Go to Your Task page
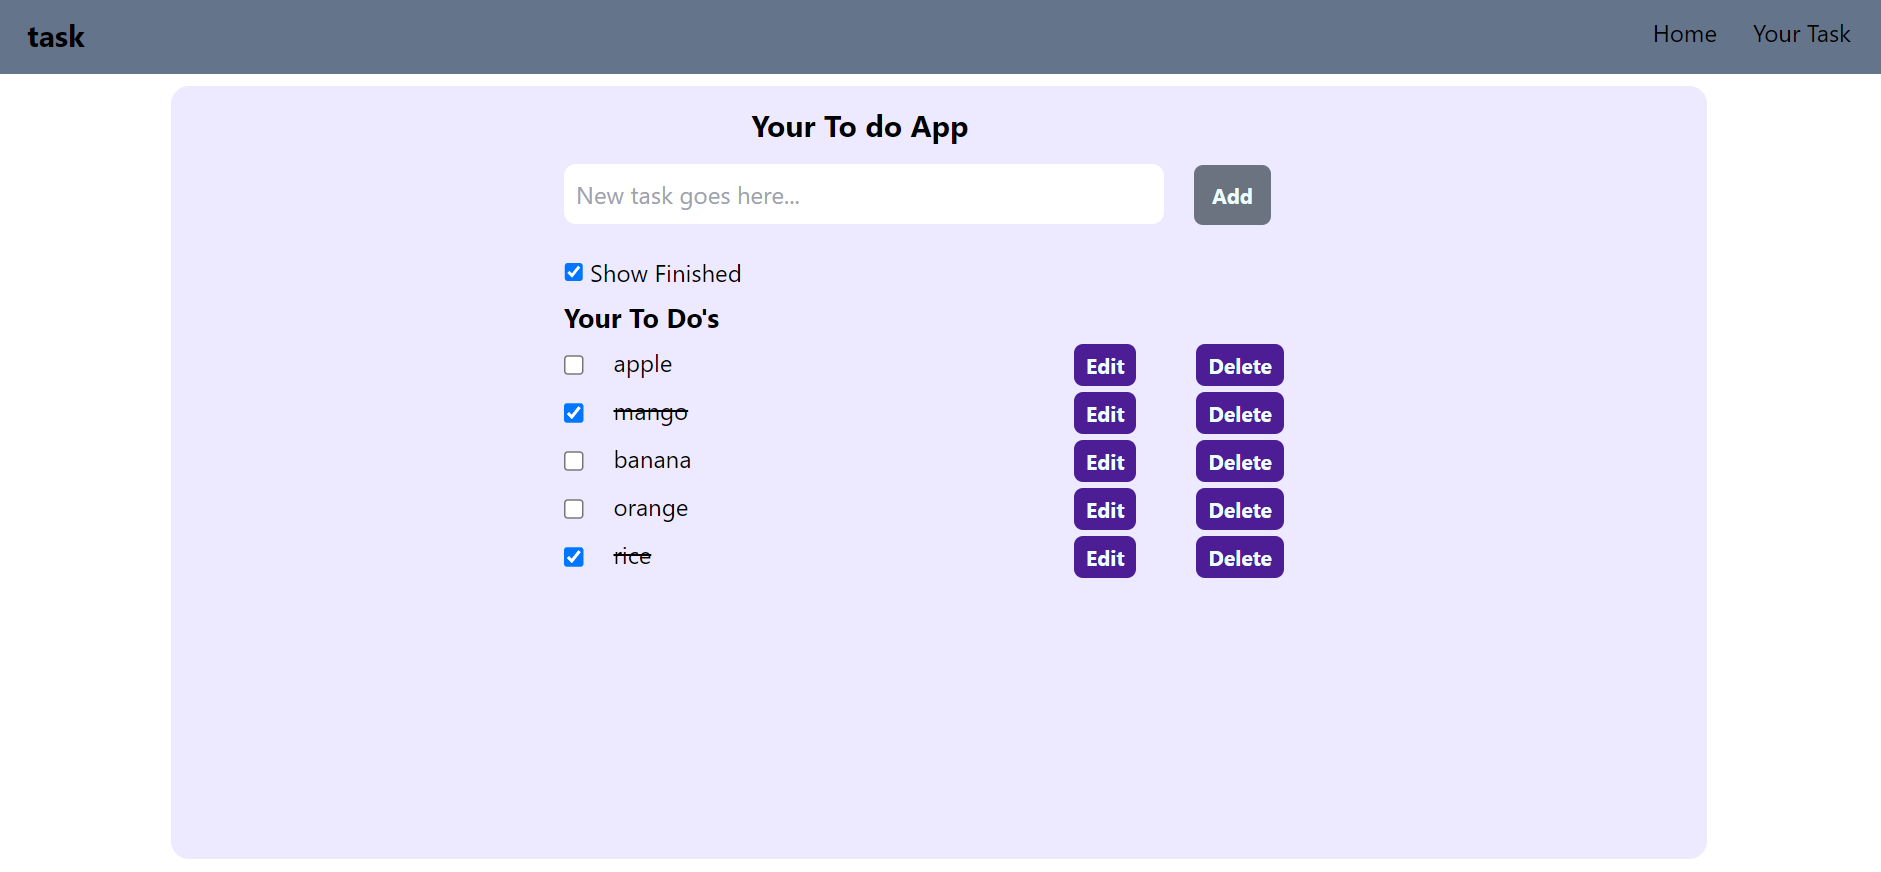 click(1801, 34)
